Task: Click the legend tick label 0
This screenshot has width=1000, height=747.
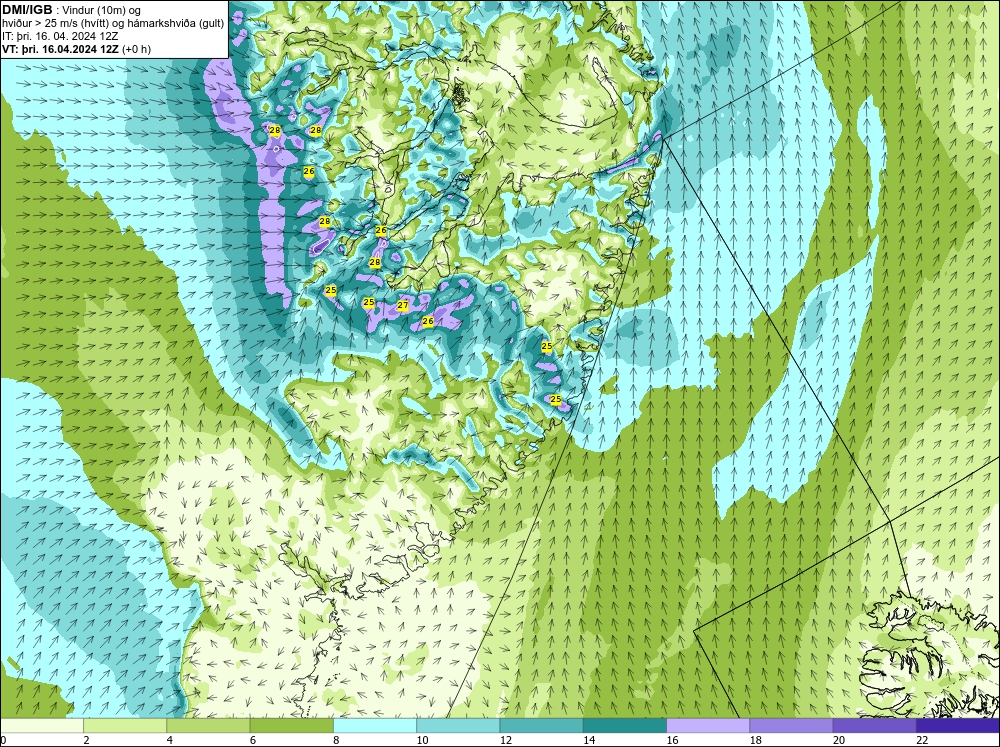Action: [x=3, y=740]
